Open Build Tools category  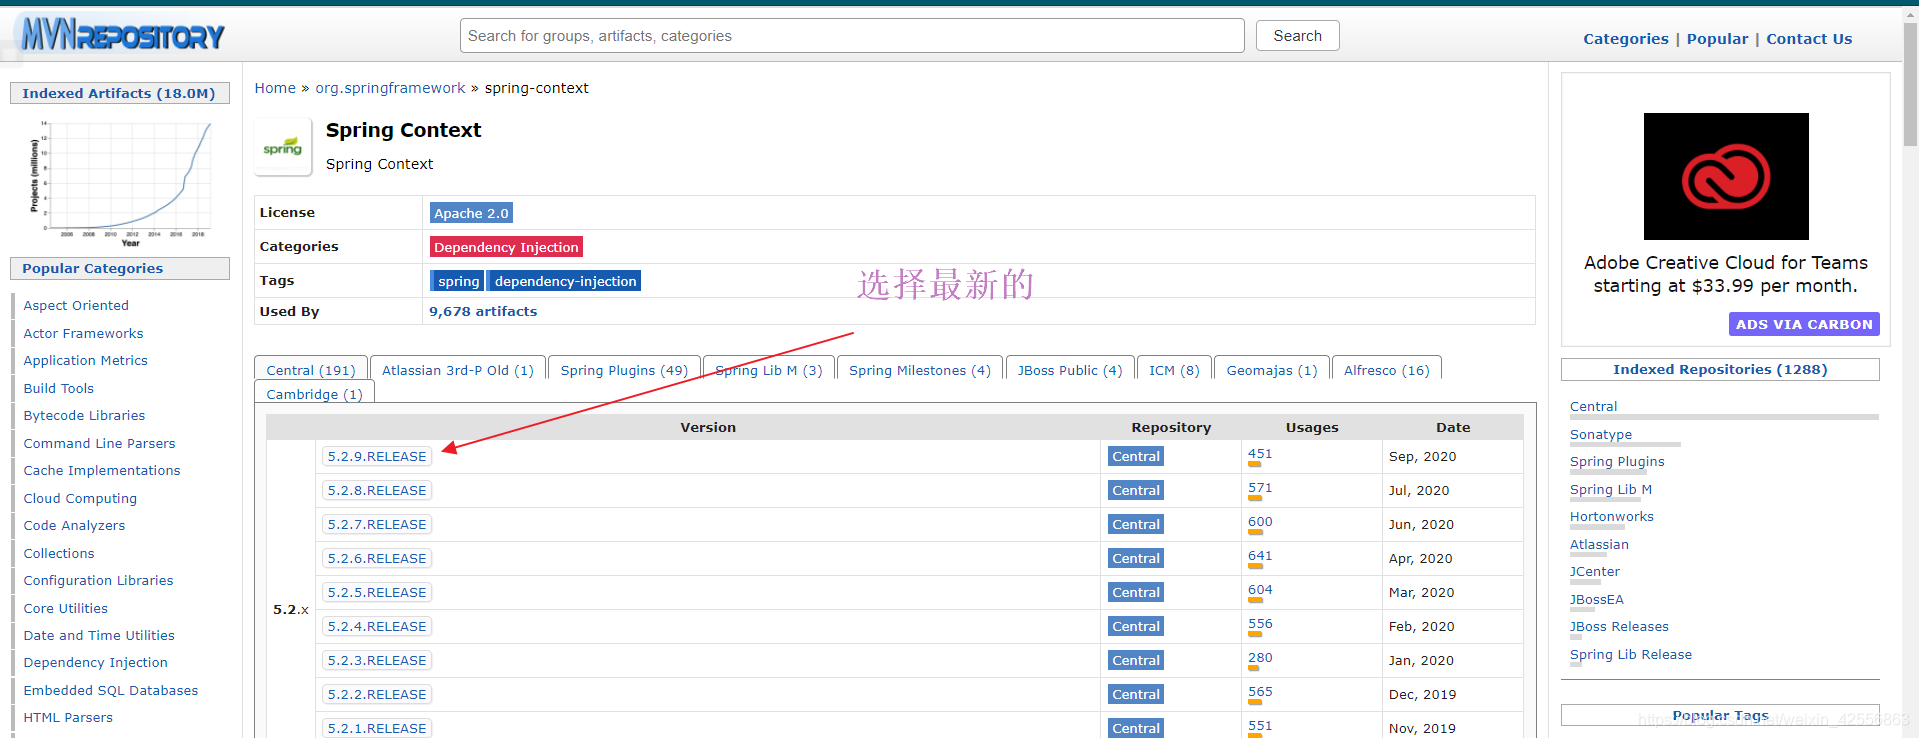(58, 389)
